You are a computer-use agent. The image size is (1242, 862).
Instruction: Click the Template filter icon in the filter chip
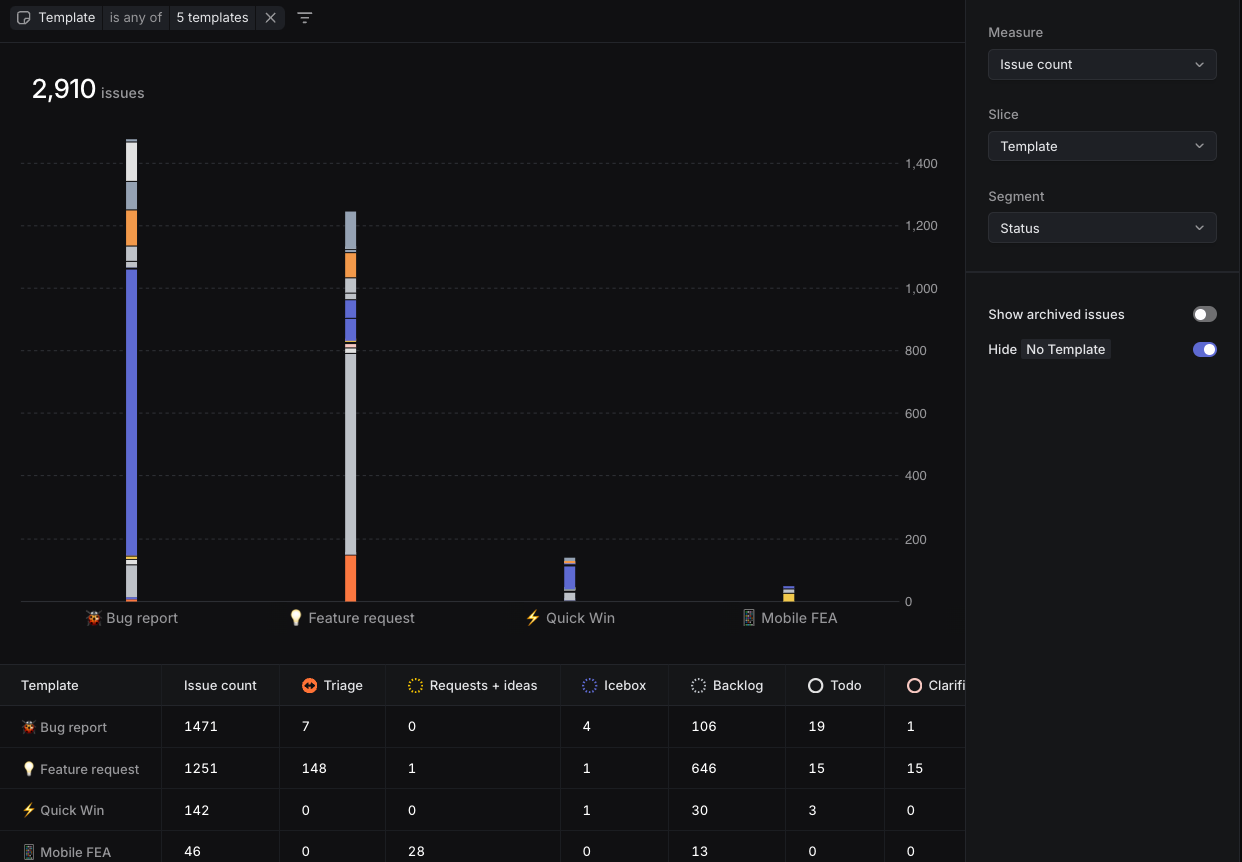tap(22, 17)
